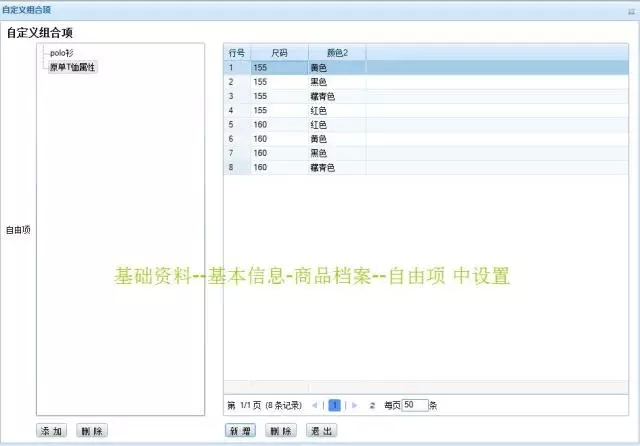The width and height of the screenshot is (640, 446).
Task: Click the 新增 button below the table
Action: point(241,431)
